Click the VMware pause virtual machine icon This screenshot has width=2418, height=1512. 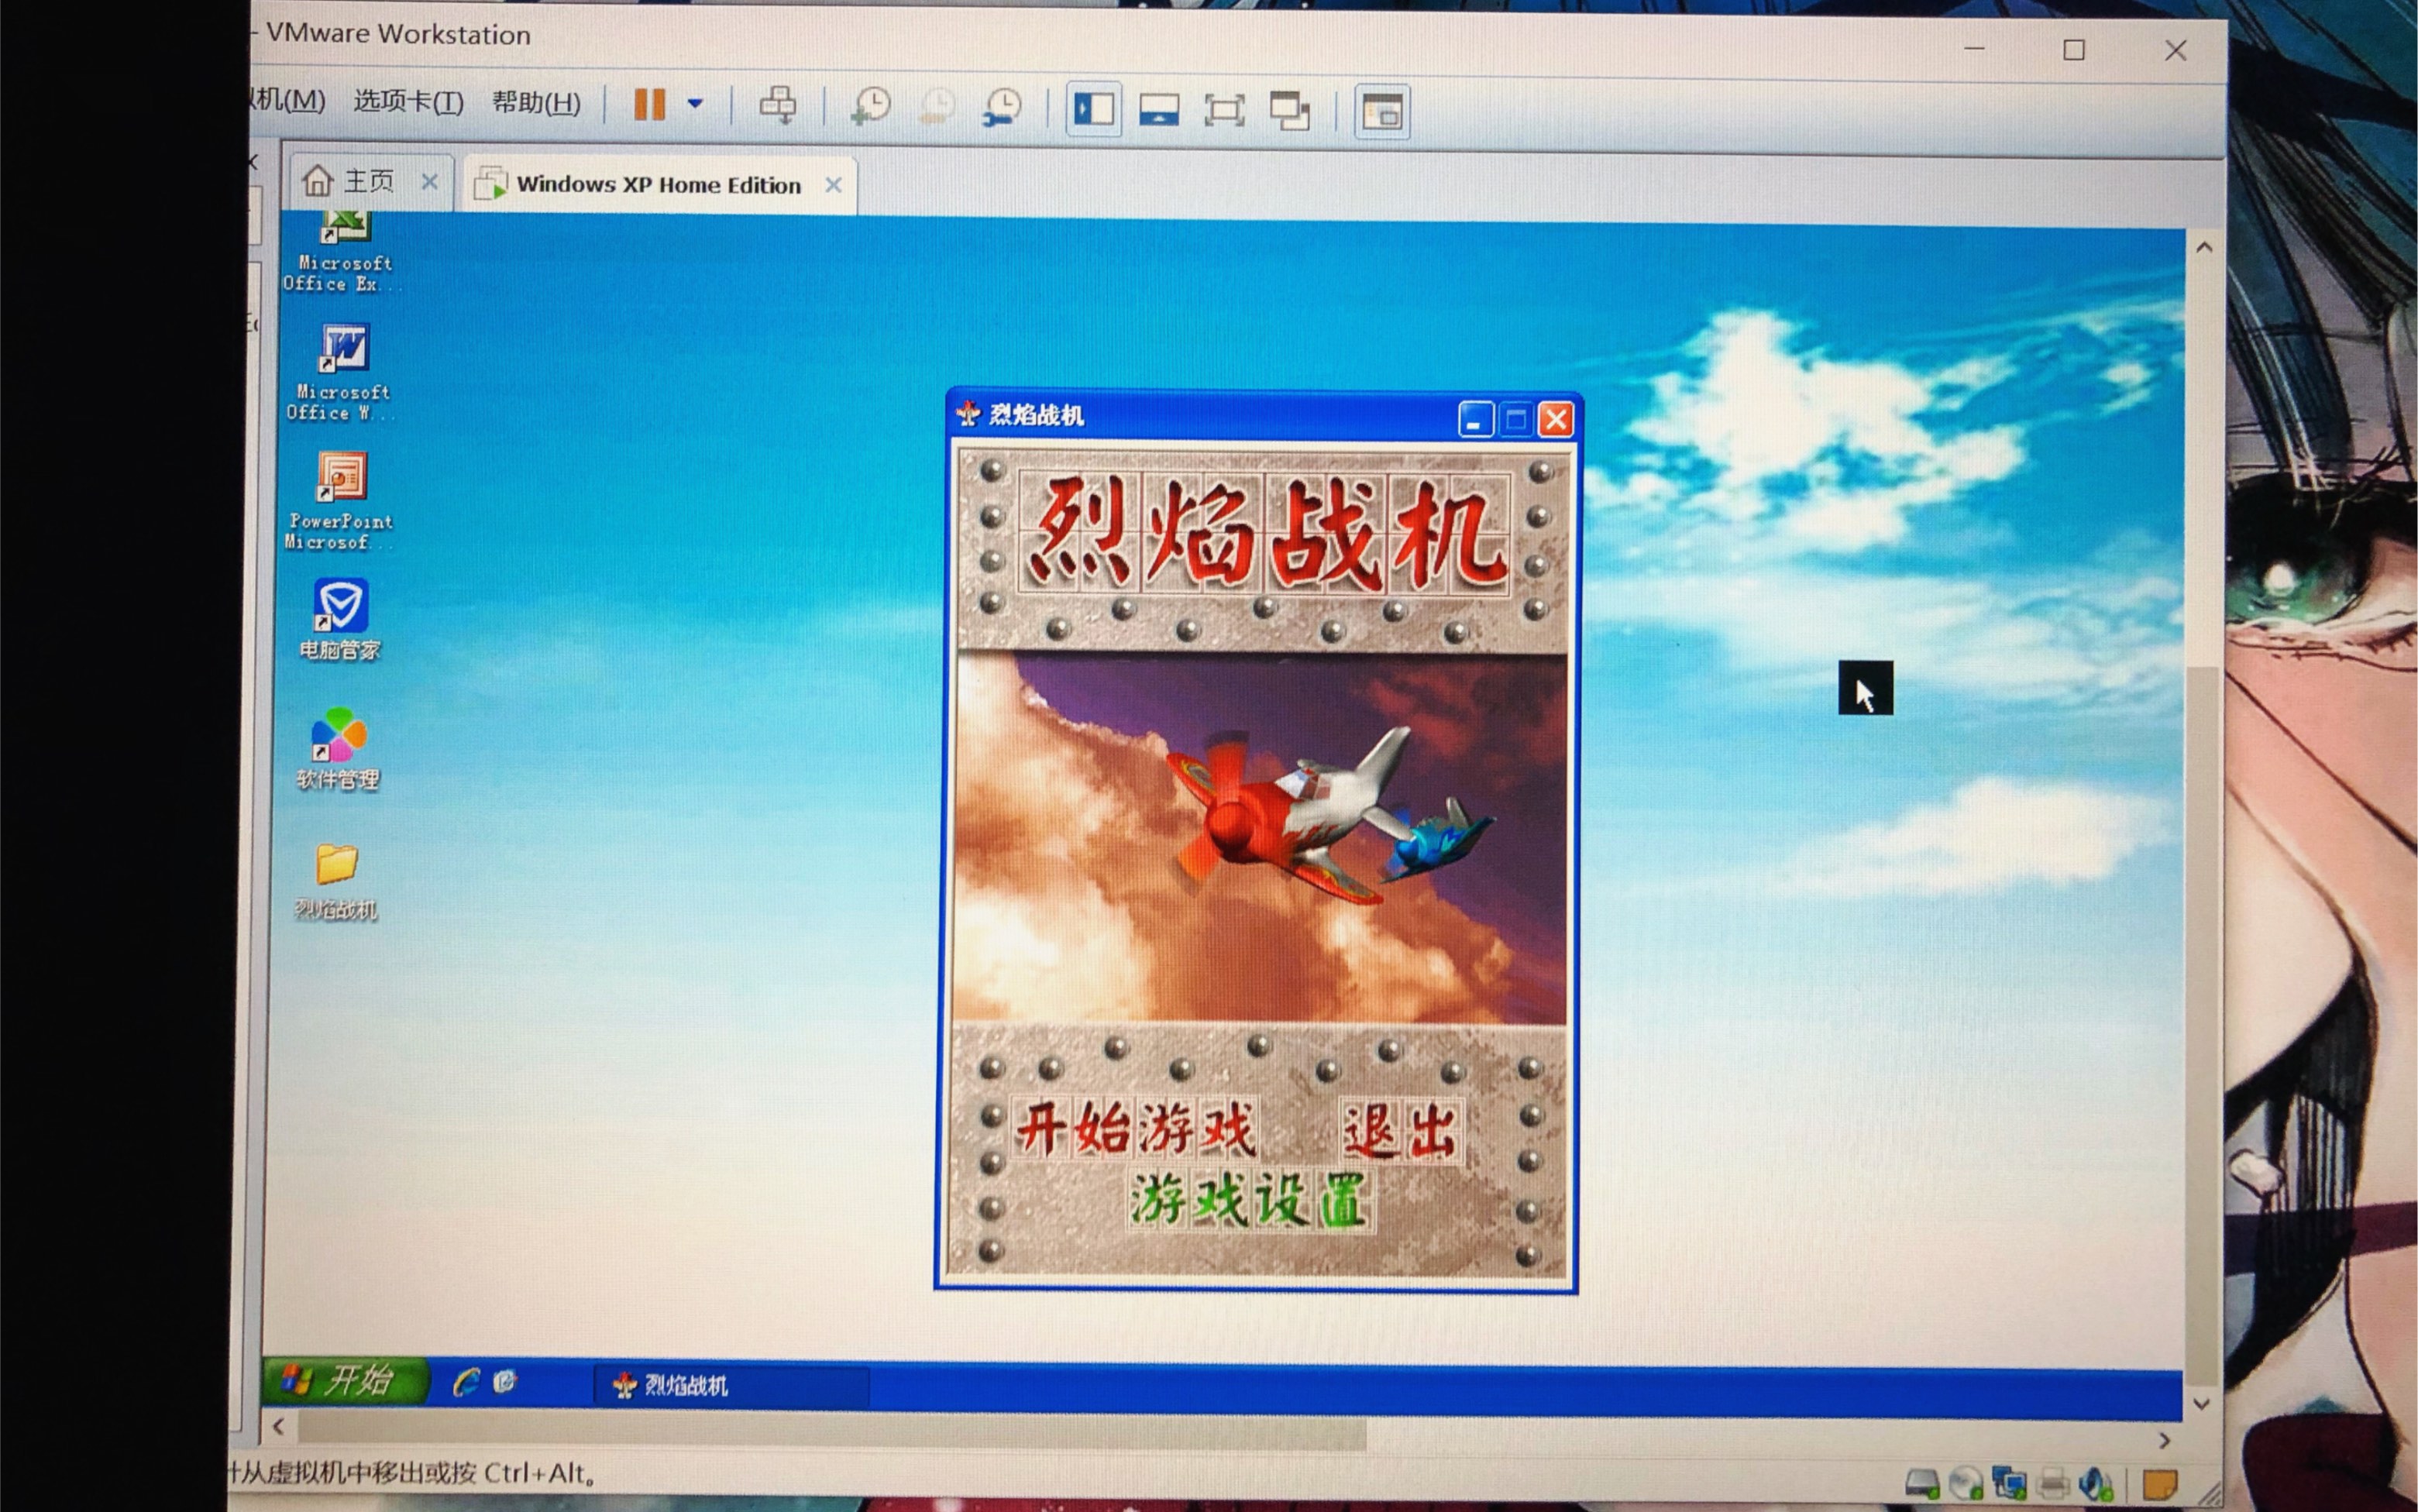click(649, 104)
